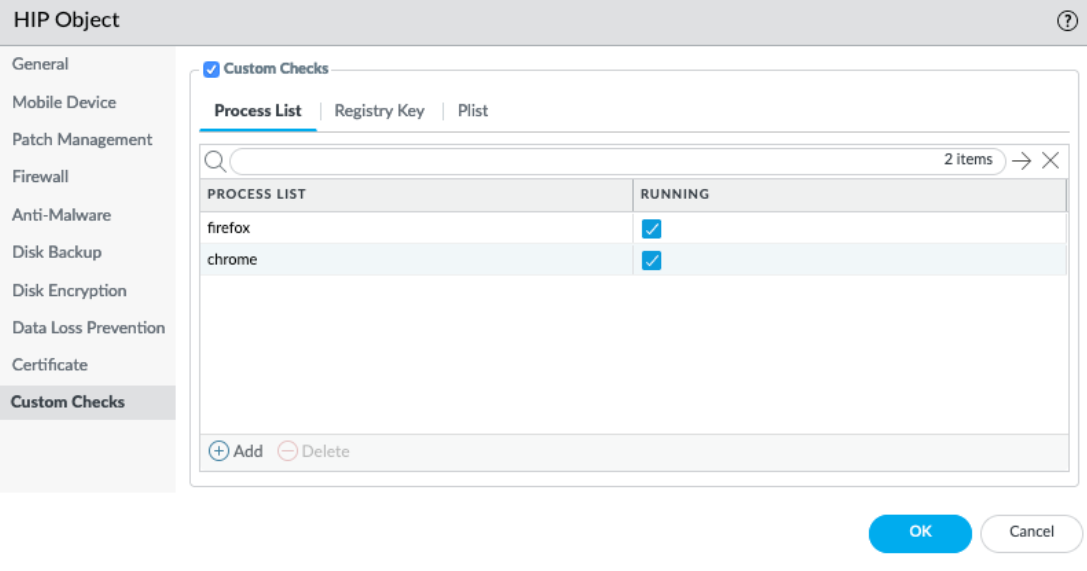Uncheck Running for chrome process
This screenshot has width=1087, height=571.
652,261
